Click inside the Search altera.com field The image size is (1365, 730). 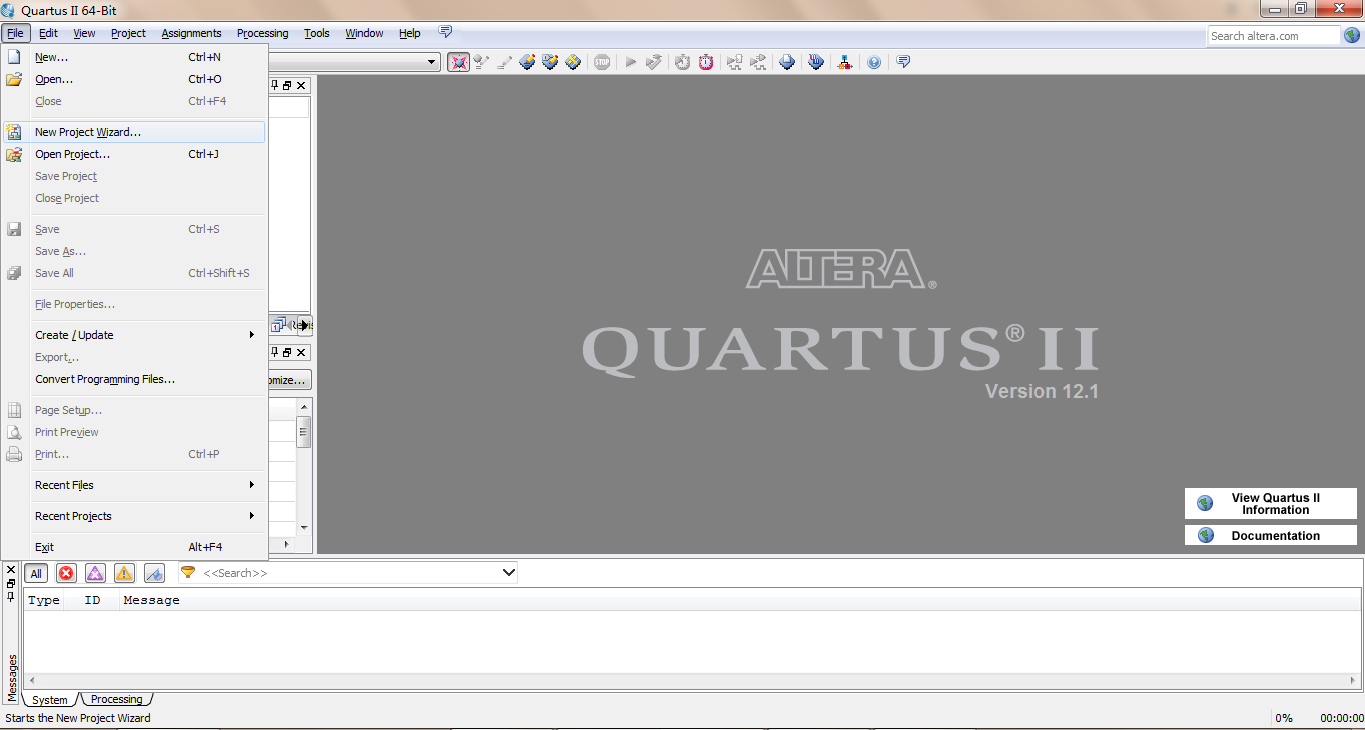1275,34
